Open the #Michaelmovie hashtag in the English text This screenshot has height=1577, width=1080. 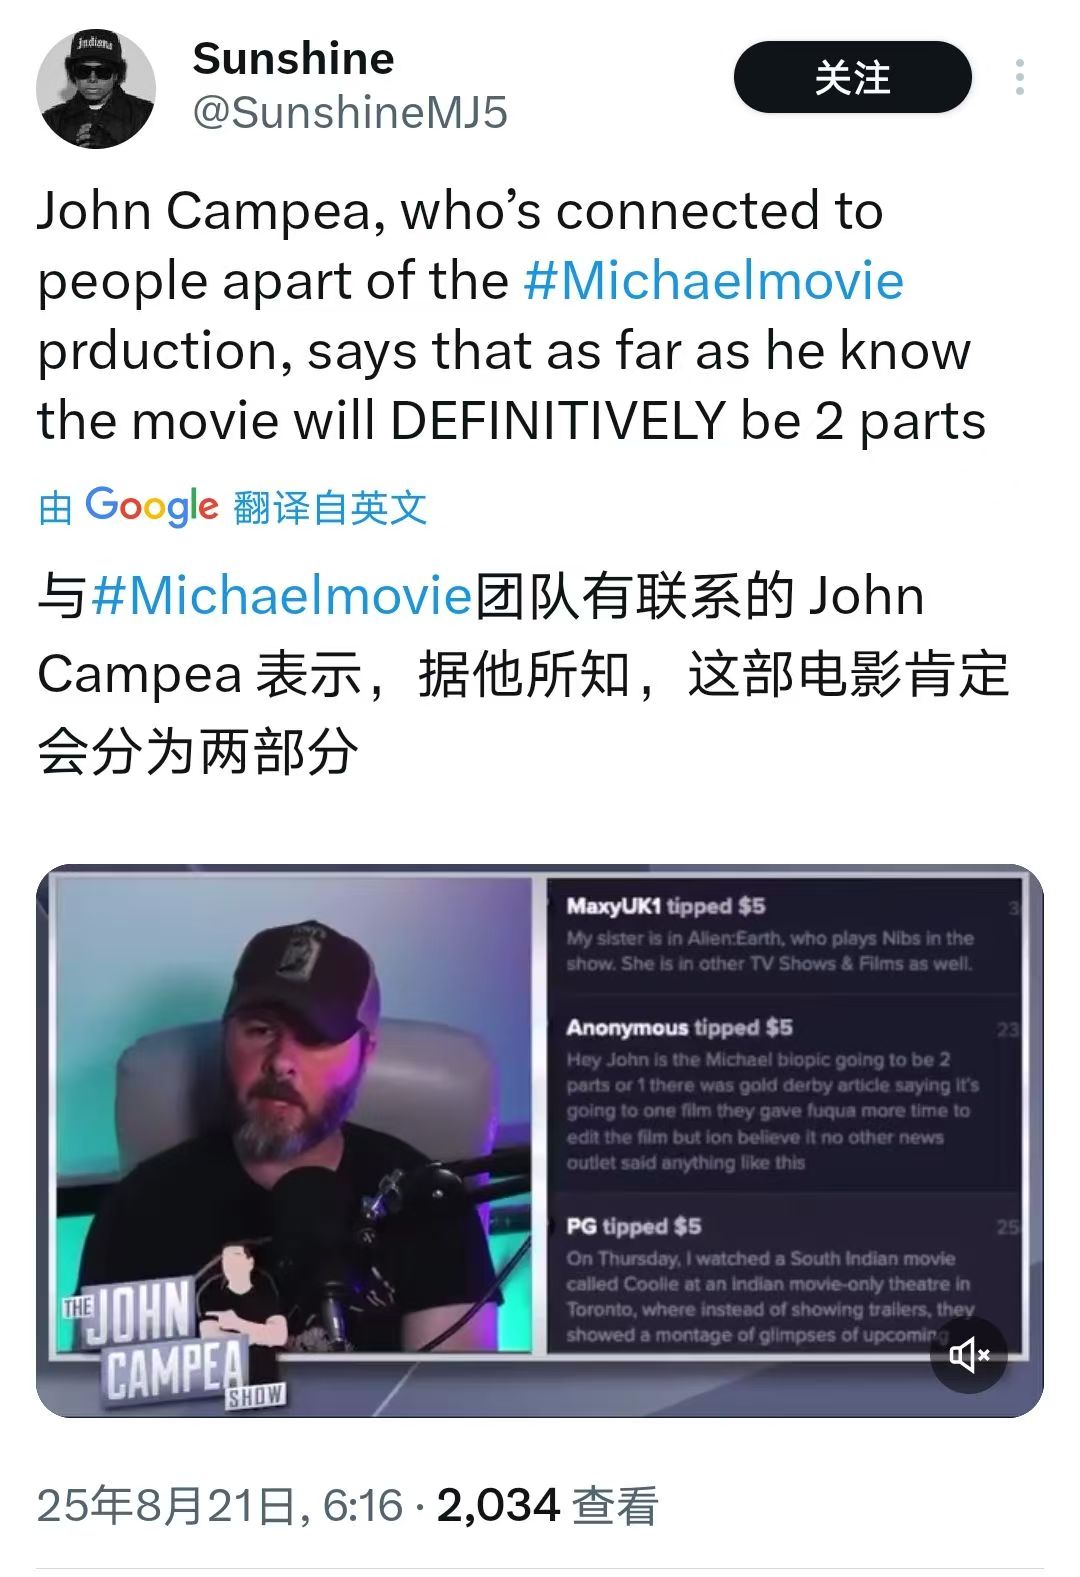point(713,281)
